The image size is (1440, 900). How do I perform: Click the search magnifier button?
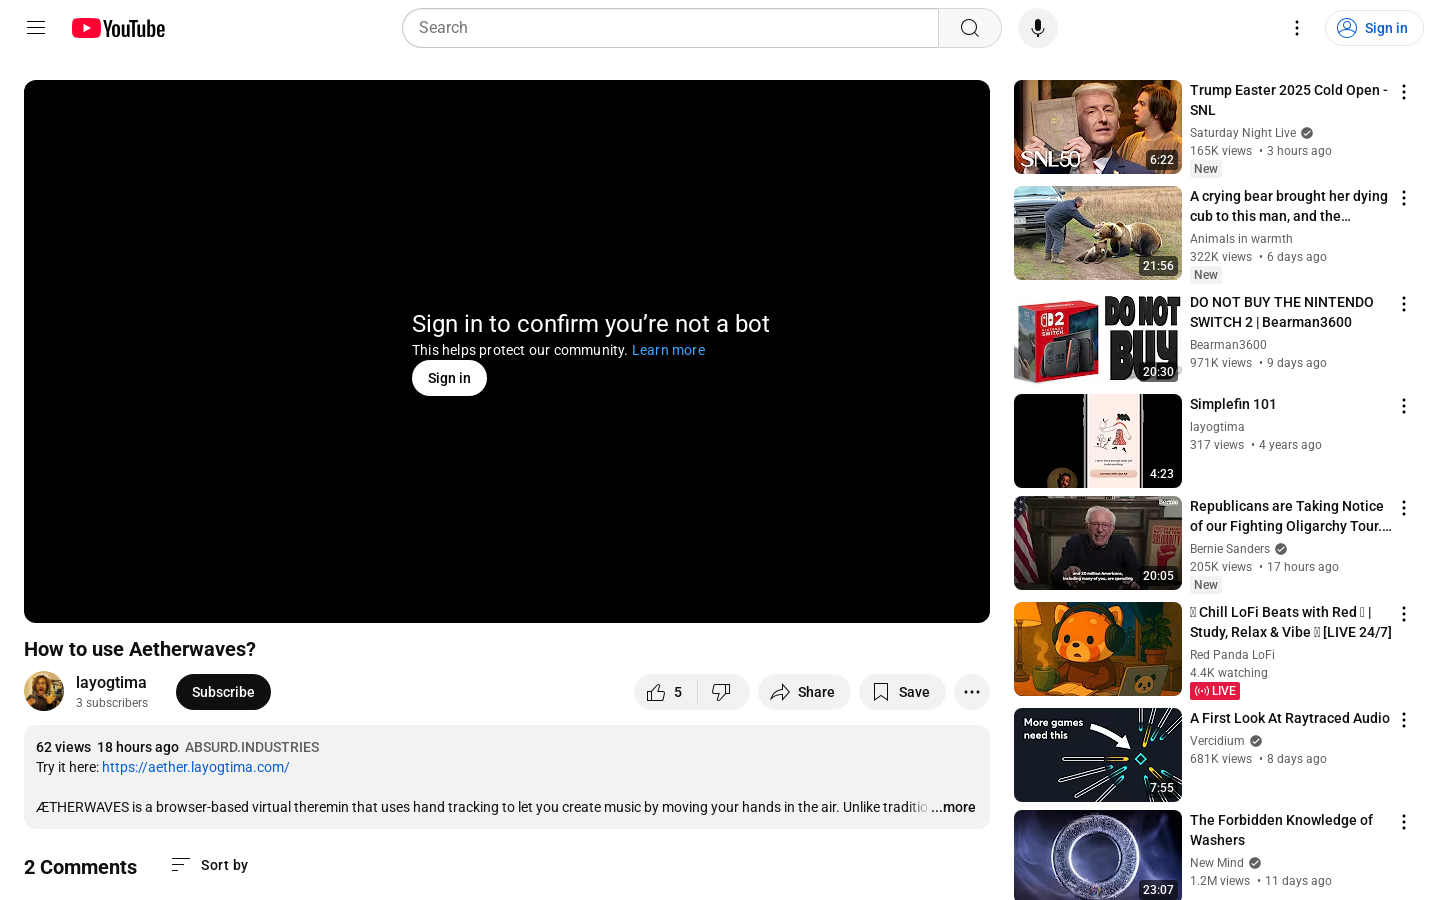[970, 28]
